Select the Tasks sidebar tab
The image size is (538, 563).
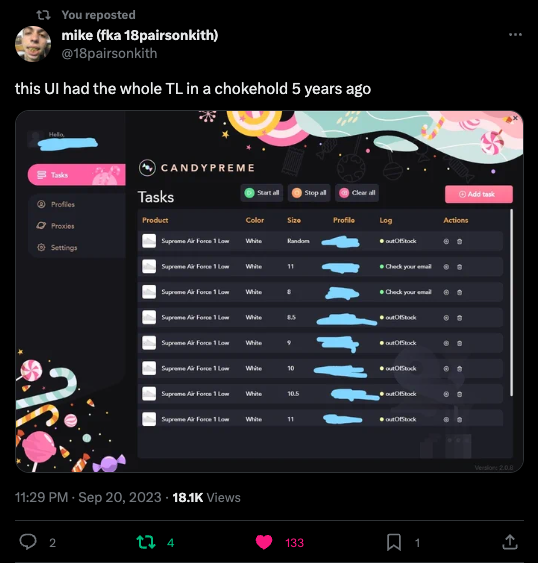(x=76, y=175)
